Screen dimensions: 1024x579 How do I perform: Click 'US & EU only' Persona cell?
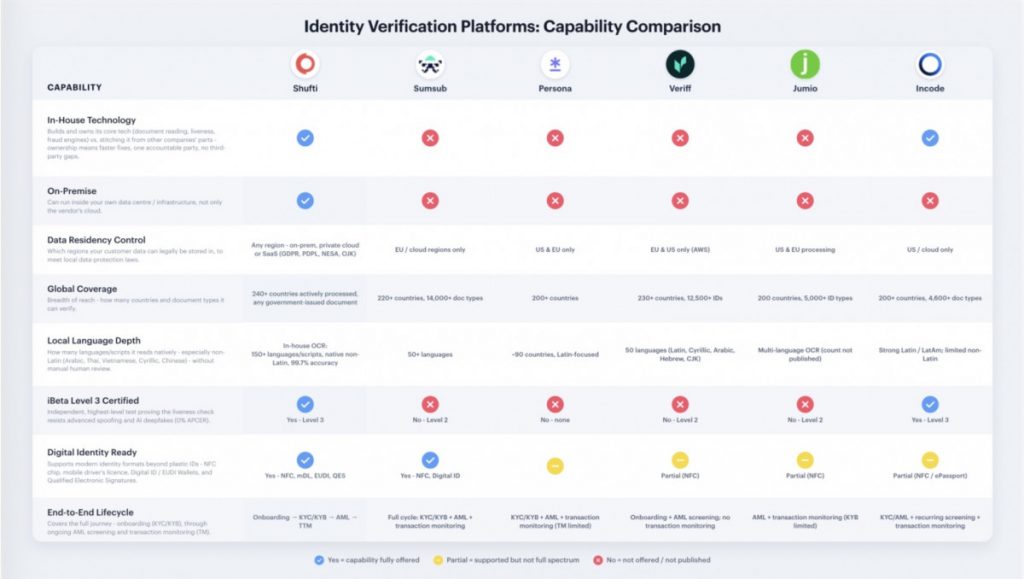pyautogui.click(x=555, y=249)
